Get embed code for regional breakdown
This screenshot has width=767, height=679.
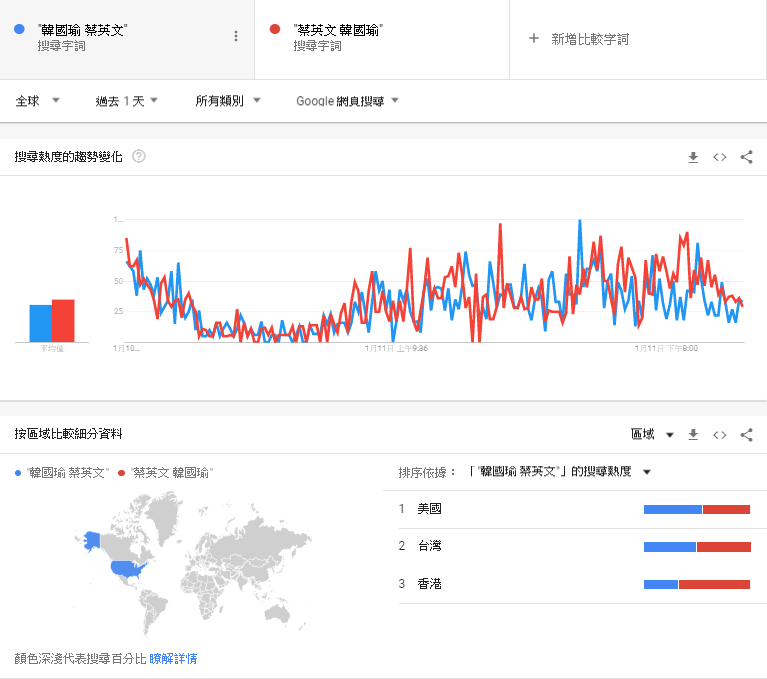coord(720,435)
